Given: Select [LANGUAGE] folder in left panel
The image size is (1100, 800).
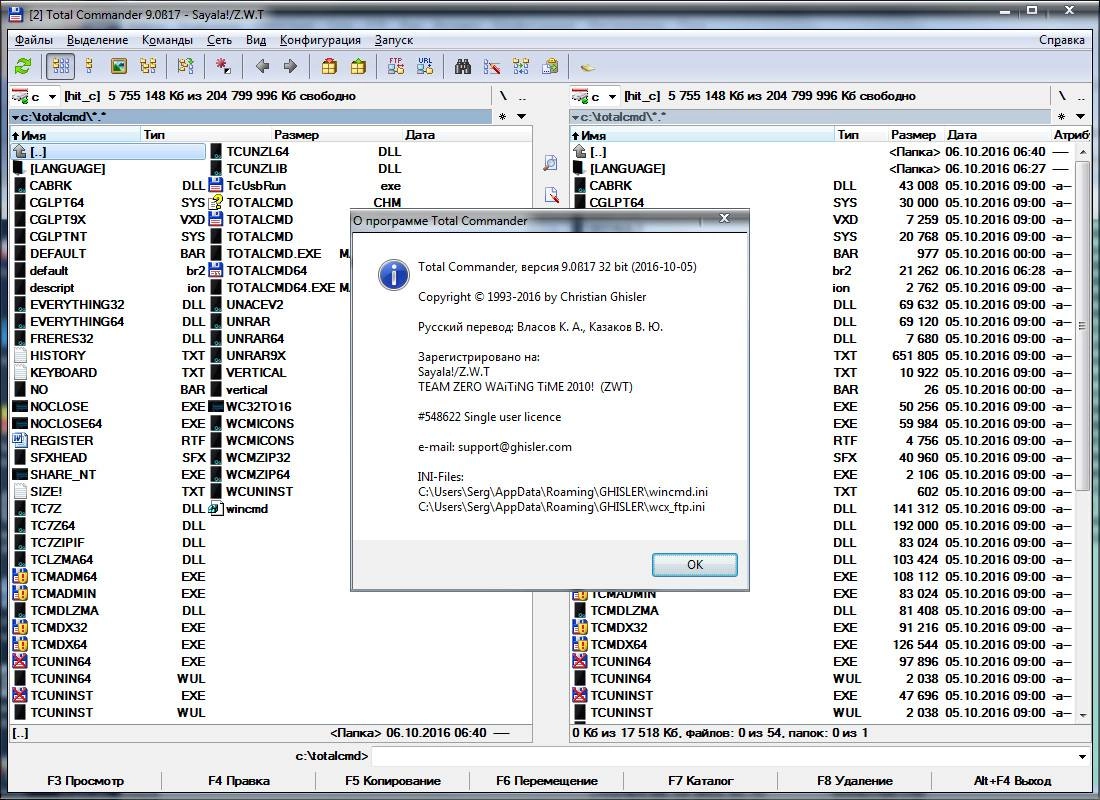Looking at the screenshot, I should [67, 168].
